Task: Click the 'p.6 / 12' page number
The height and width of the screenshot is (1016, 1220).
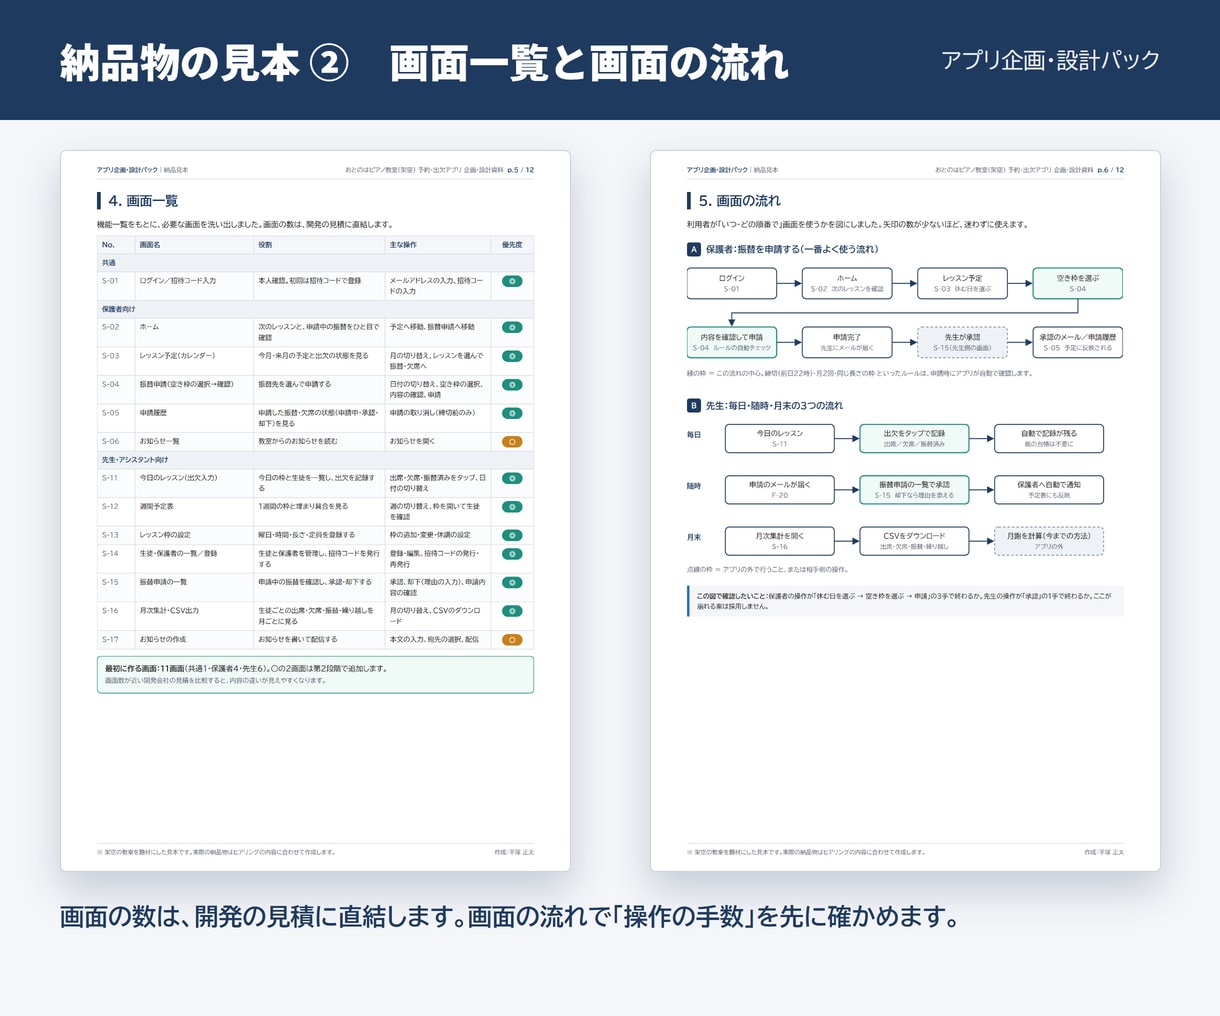Action: (x=1111, y=170)
